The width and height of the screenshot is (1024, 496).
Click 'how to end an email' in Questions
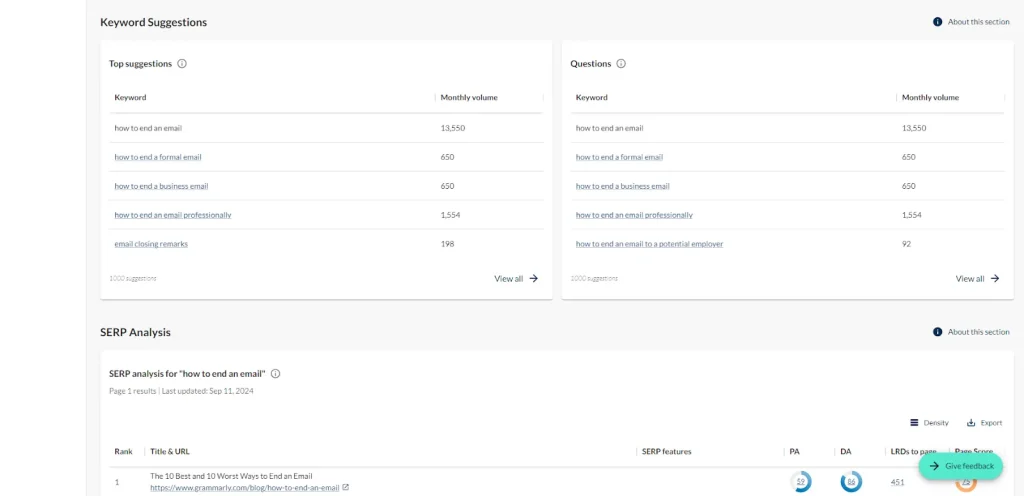click(609, 129)
